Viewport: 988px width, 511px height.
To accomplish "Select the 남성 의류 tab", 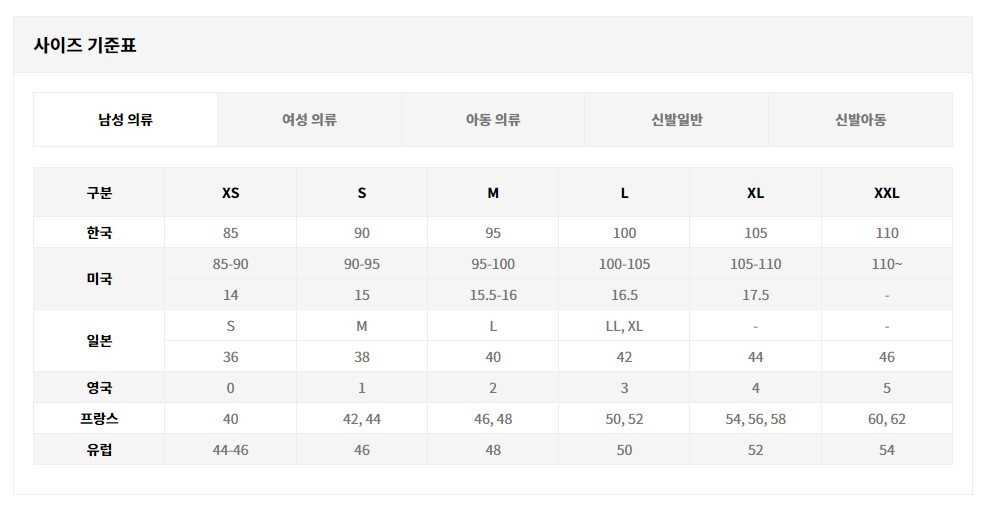I will pos(125,120).
